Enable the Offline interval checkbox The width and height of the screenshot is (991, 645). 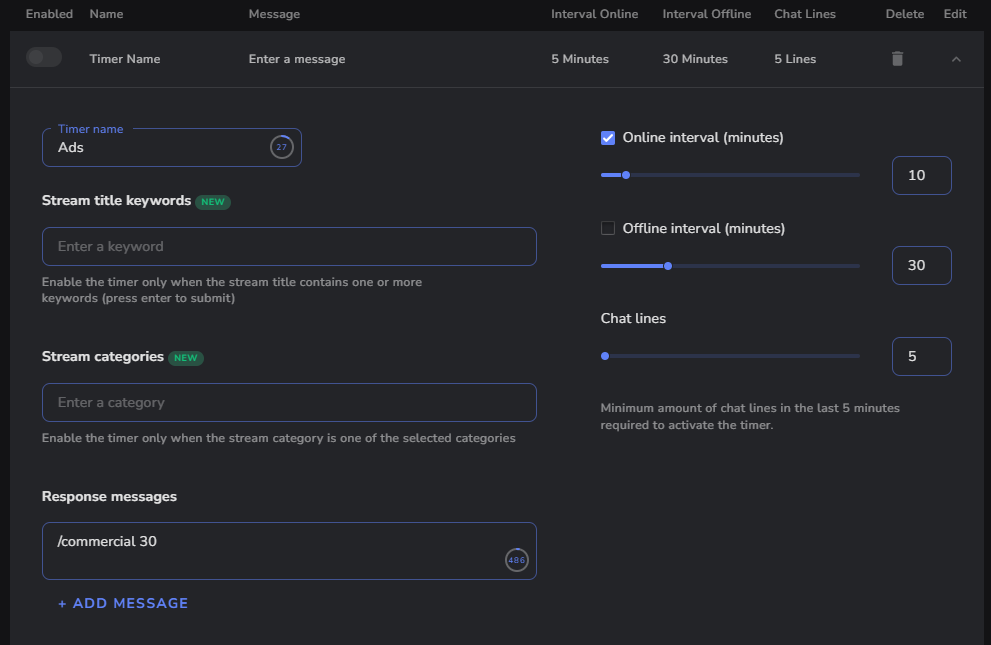pos(608,228)
